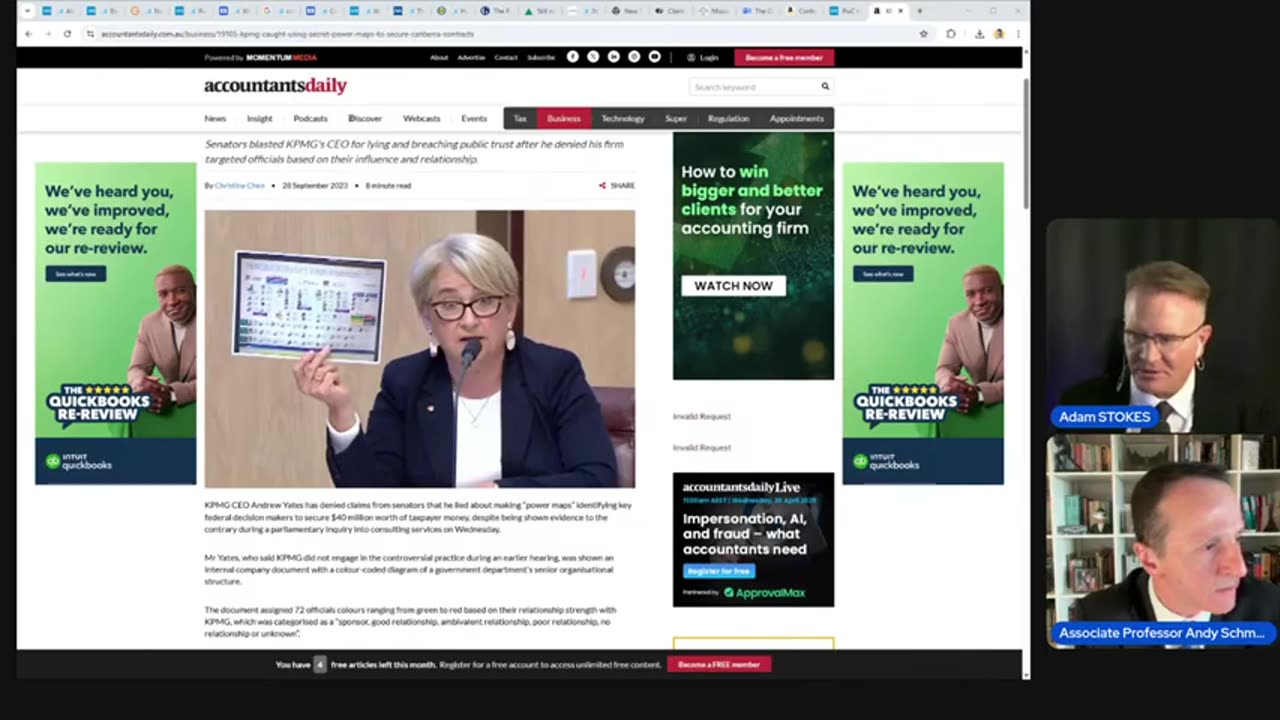
Task: Open the Discover menu
Action: 365,118
